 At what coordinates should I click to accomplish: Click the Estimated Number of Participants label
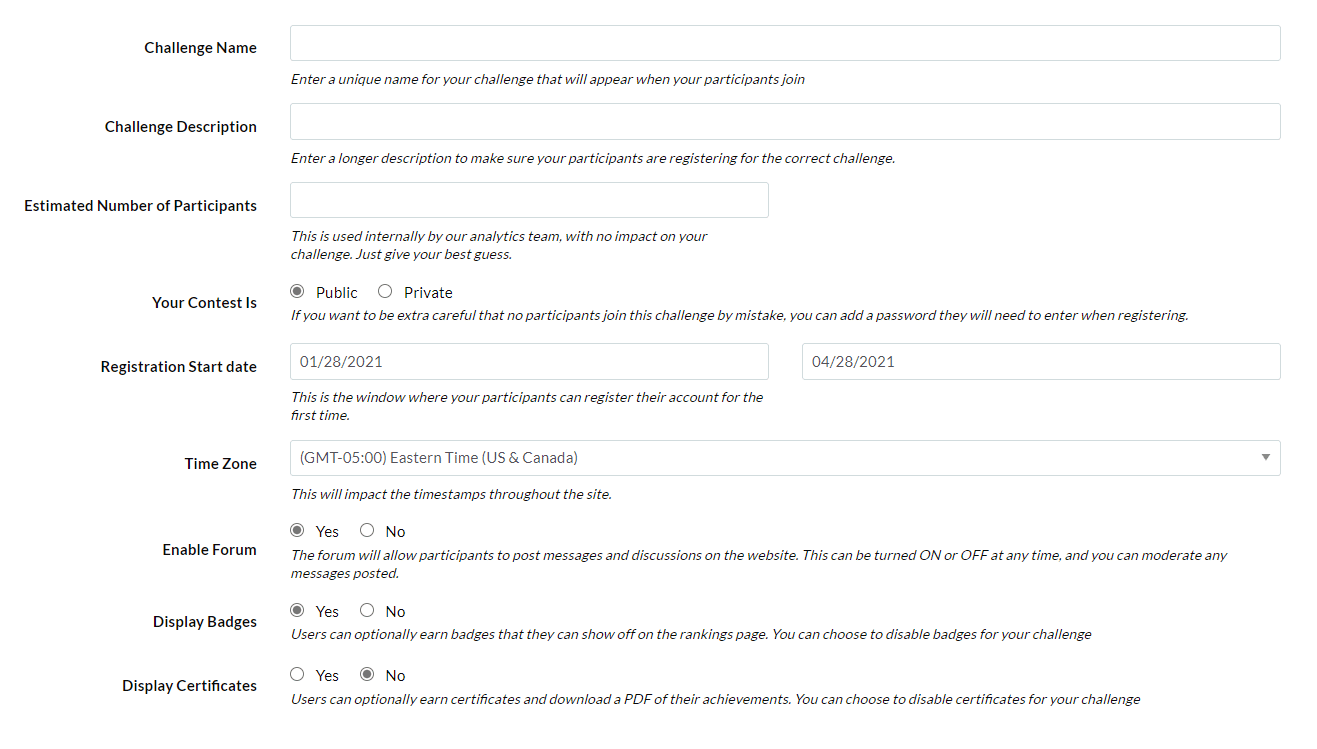140,206
